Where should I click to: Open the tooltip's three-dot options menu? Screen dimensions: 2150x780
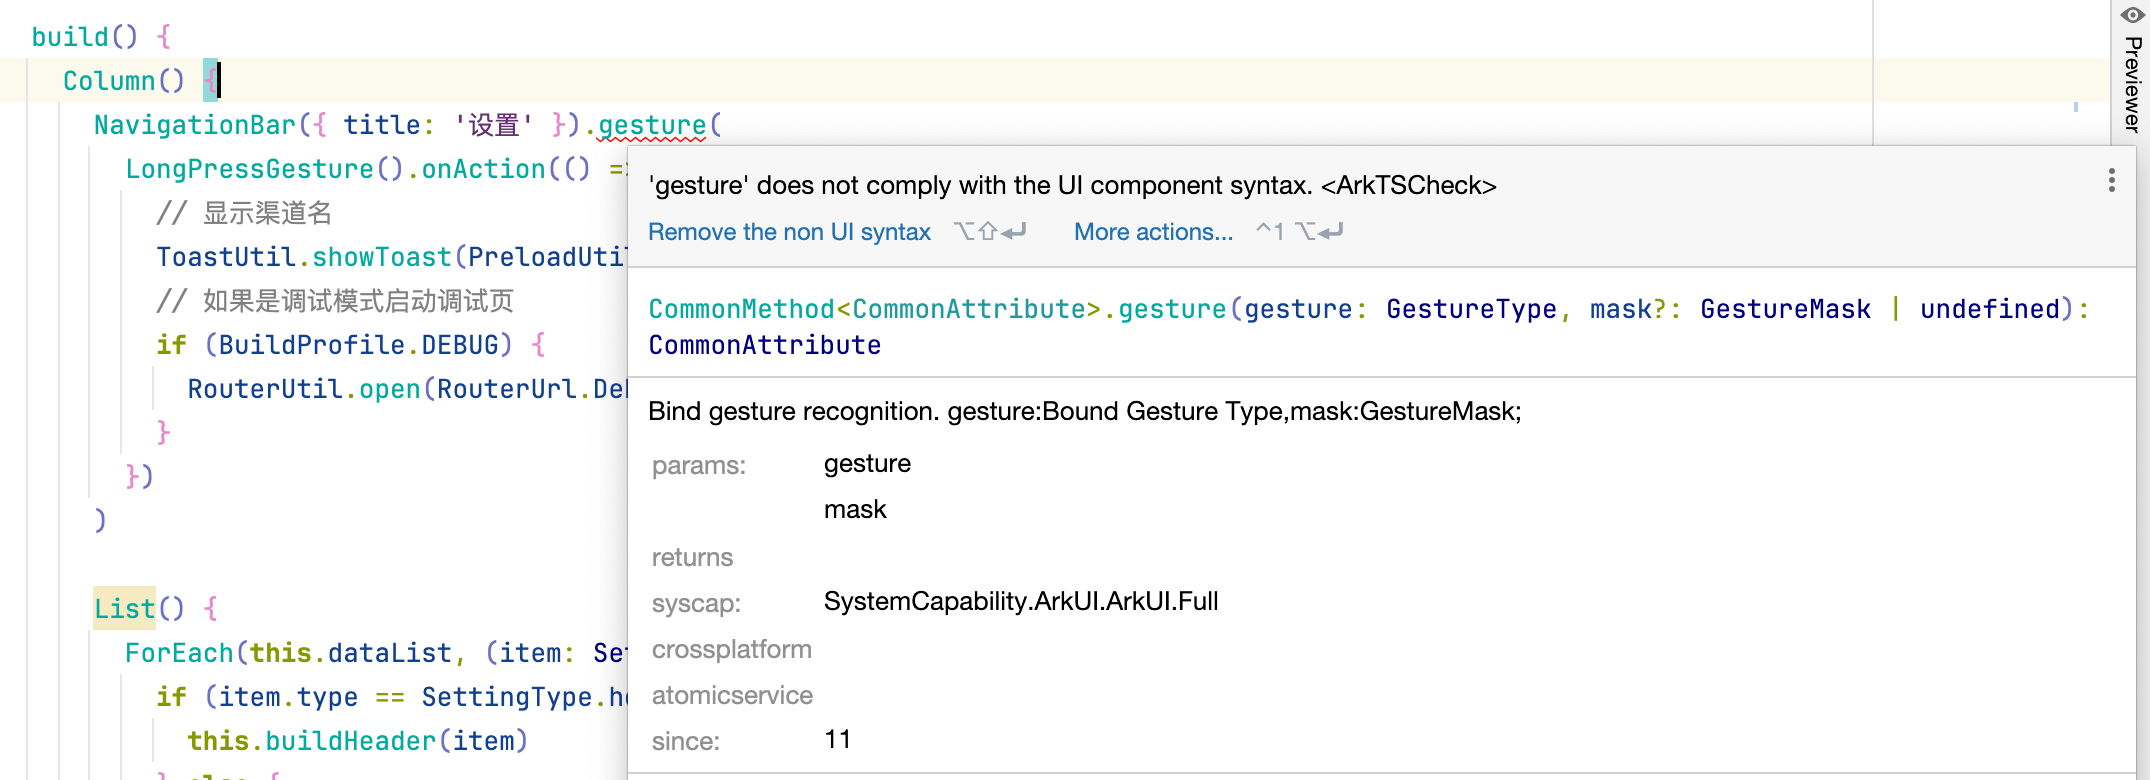(2111, 180)
